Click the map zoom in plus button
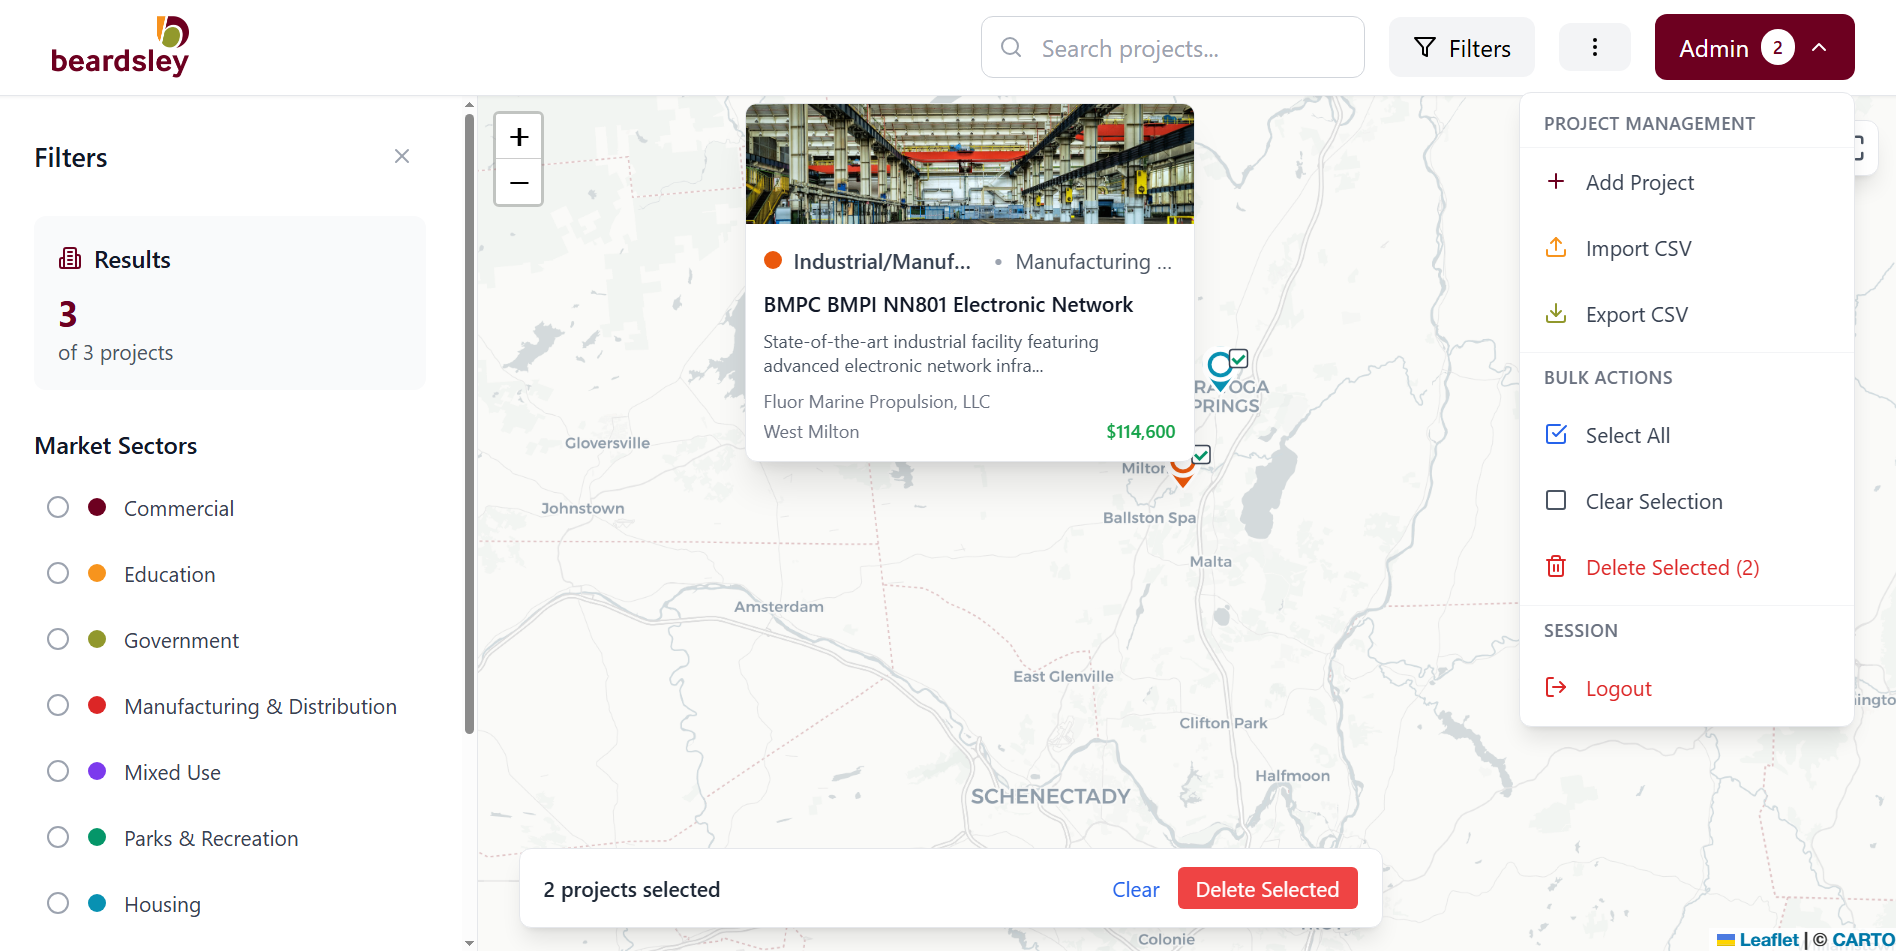 click(518, 137)
